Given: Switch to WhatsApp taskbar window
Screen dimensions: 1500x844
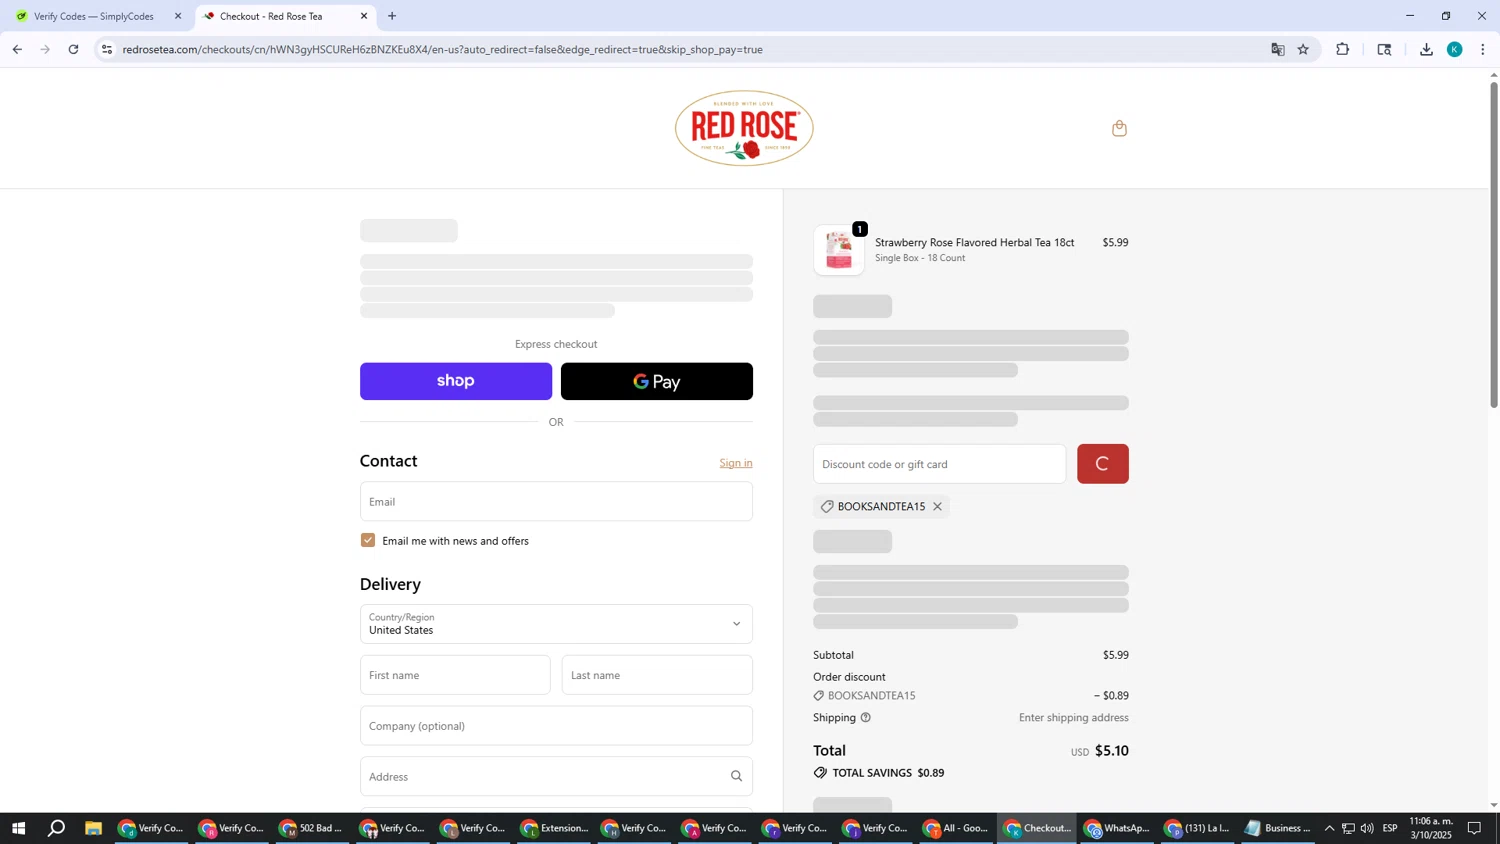Looking at the screenshot, I should (1117, 828).
